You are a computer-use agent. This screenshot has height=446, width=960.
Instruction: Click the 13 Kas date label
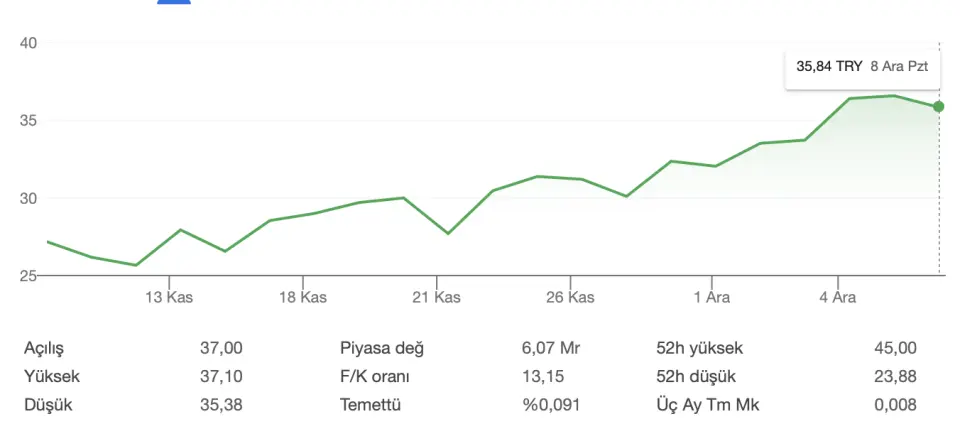(x=169, y=298)
